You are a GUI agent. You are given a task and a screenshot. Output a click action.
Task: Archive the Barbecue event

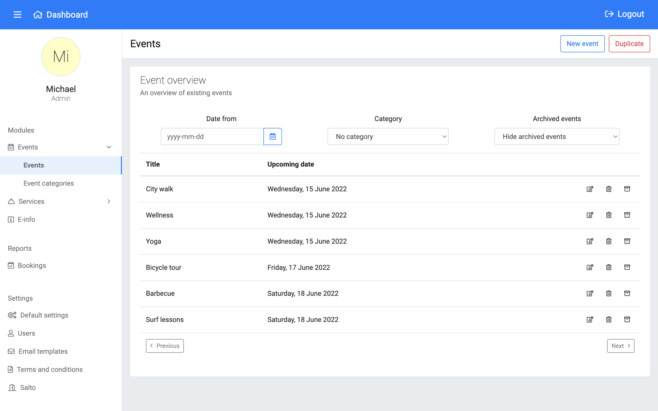[x=627, y=293]
